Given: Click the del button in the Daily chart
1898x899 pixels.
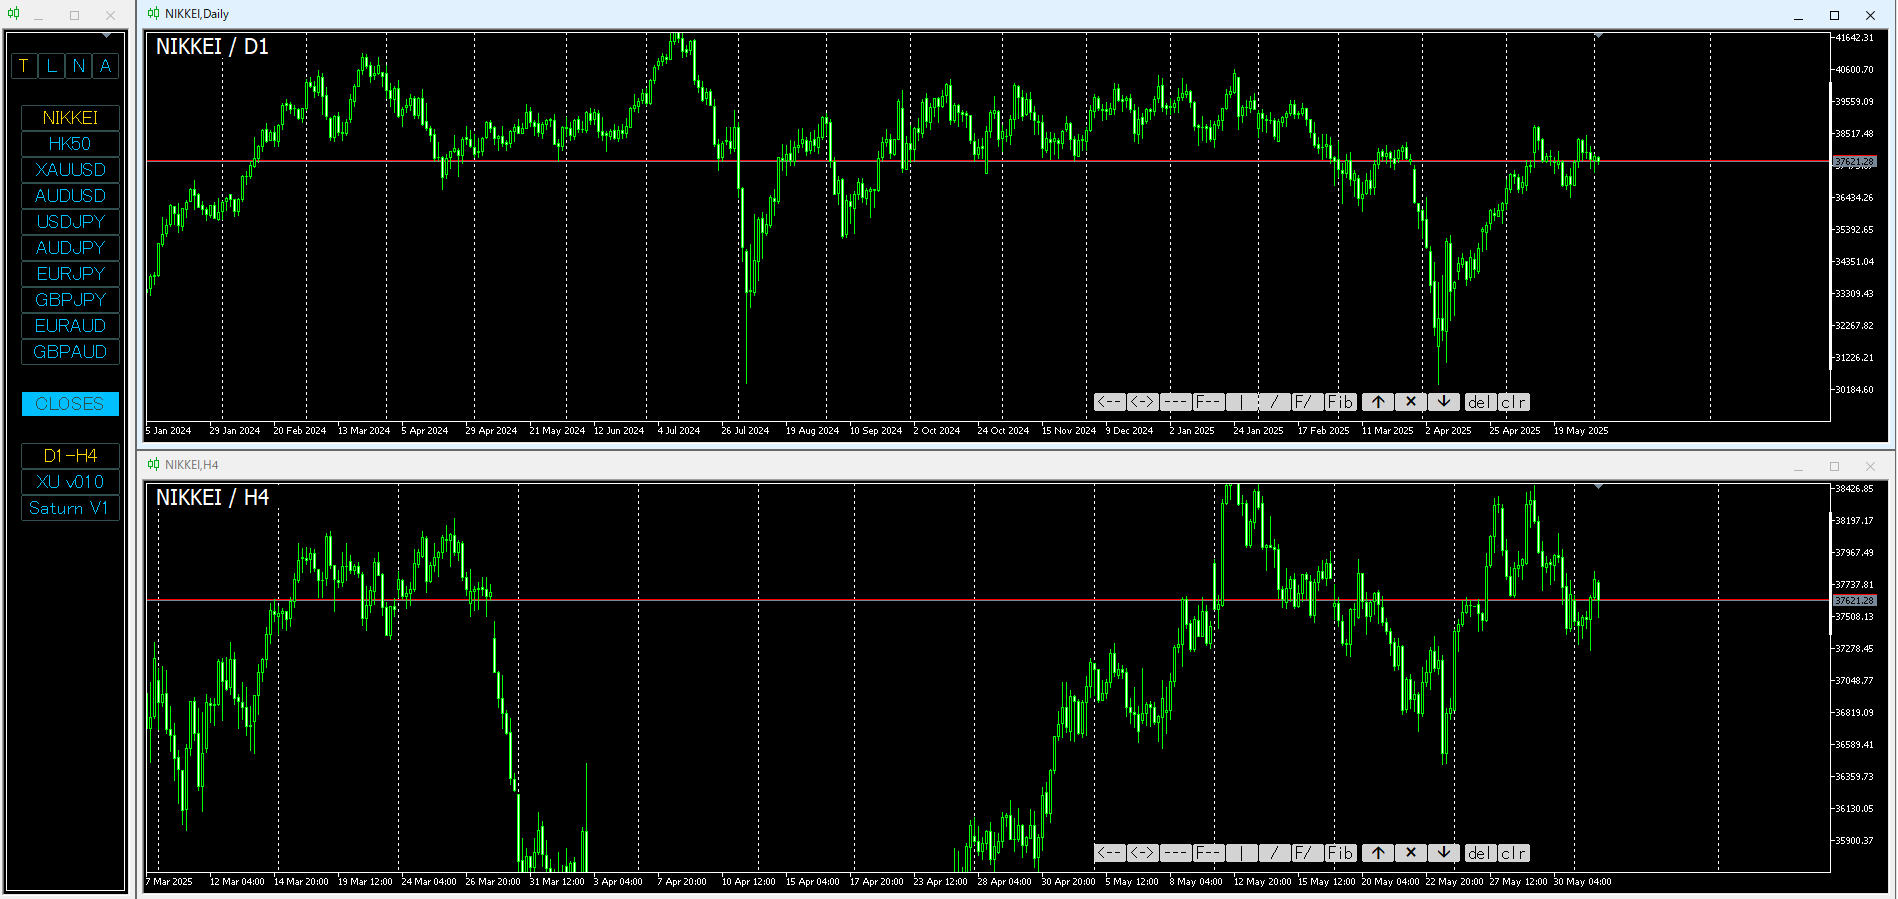Looking at the screenshot, I should (x=1480, y=402).
